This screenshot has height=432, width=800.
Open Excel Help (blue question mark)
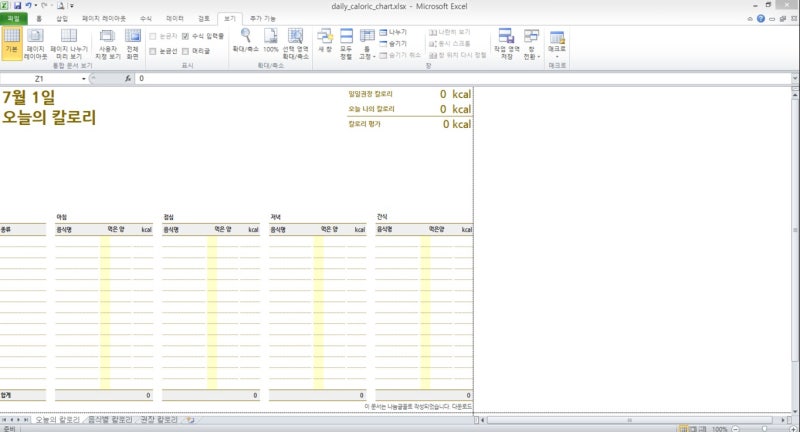(x=761, y=18)
